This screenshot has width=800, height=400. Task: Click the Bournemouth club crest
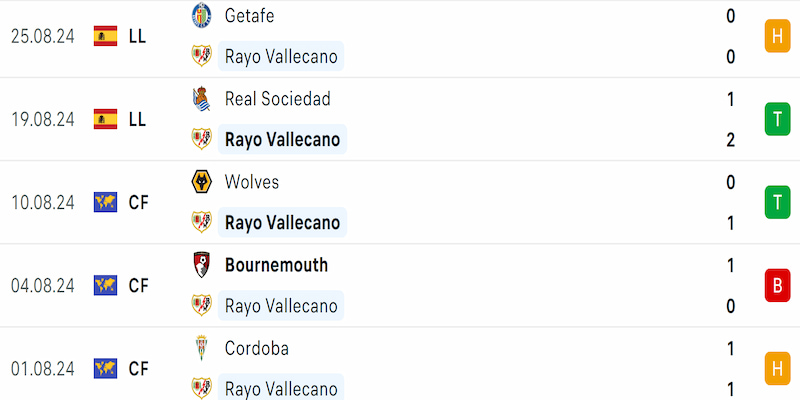(x=202, y=265)
